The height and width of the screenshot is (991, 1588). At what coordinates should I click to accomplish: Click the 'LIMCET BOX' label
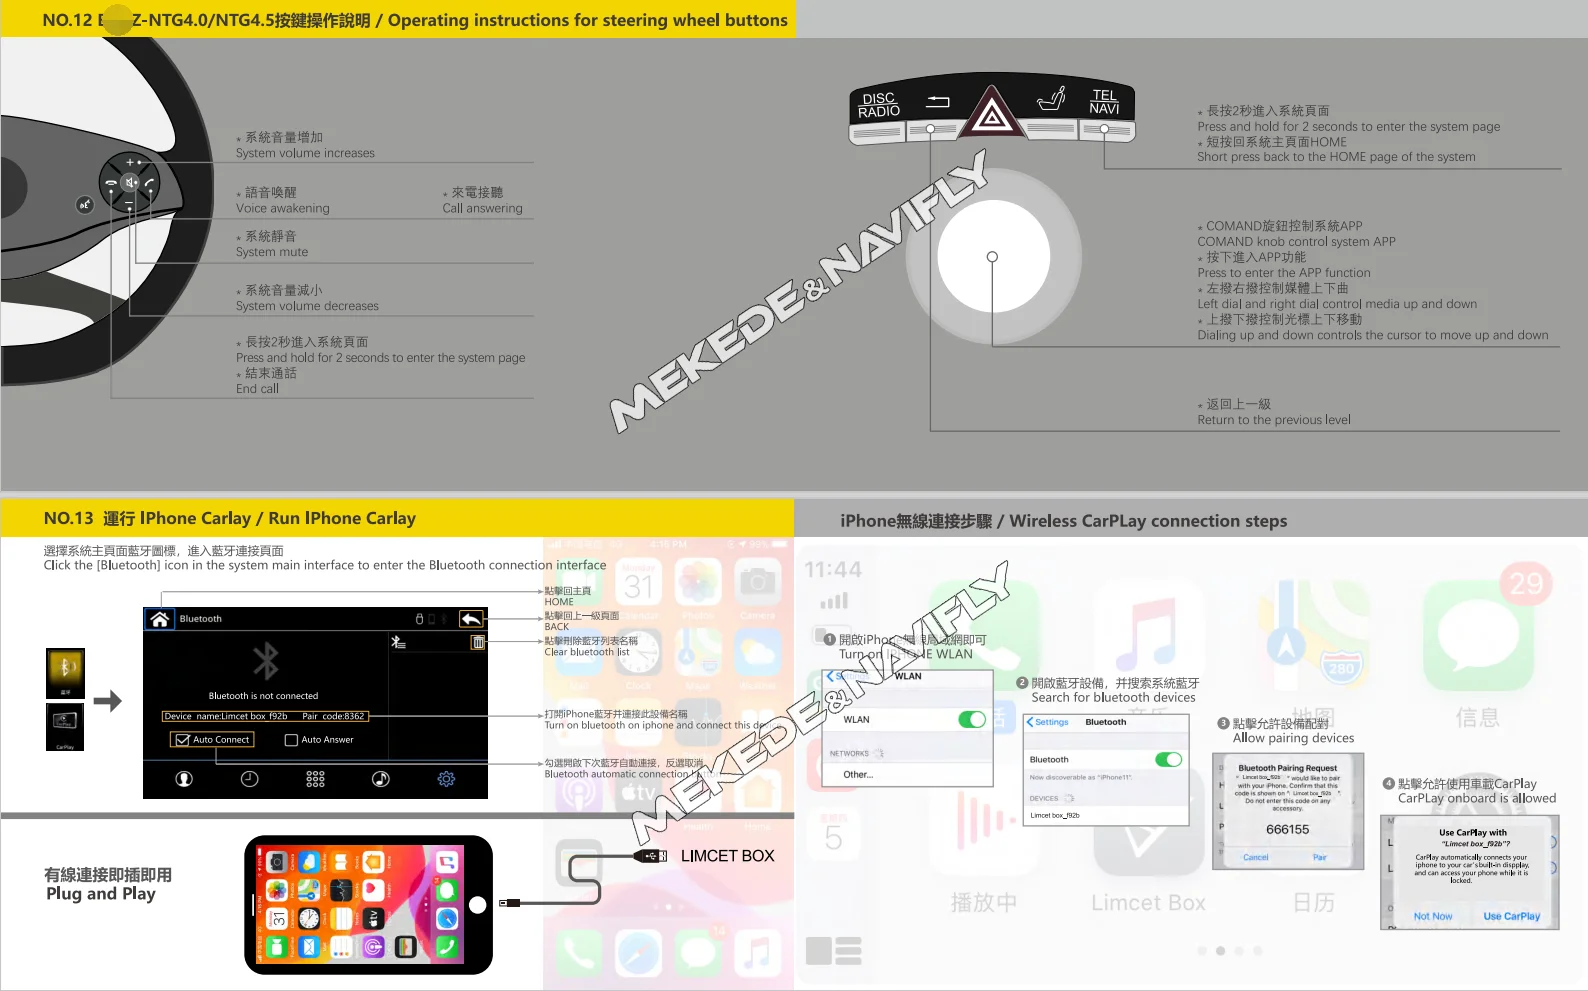click(x=728, y=856)
